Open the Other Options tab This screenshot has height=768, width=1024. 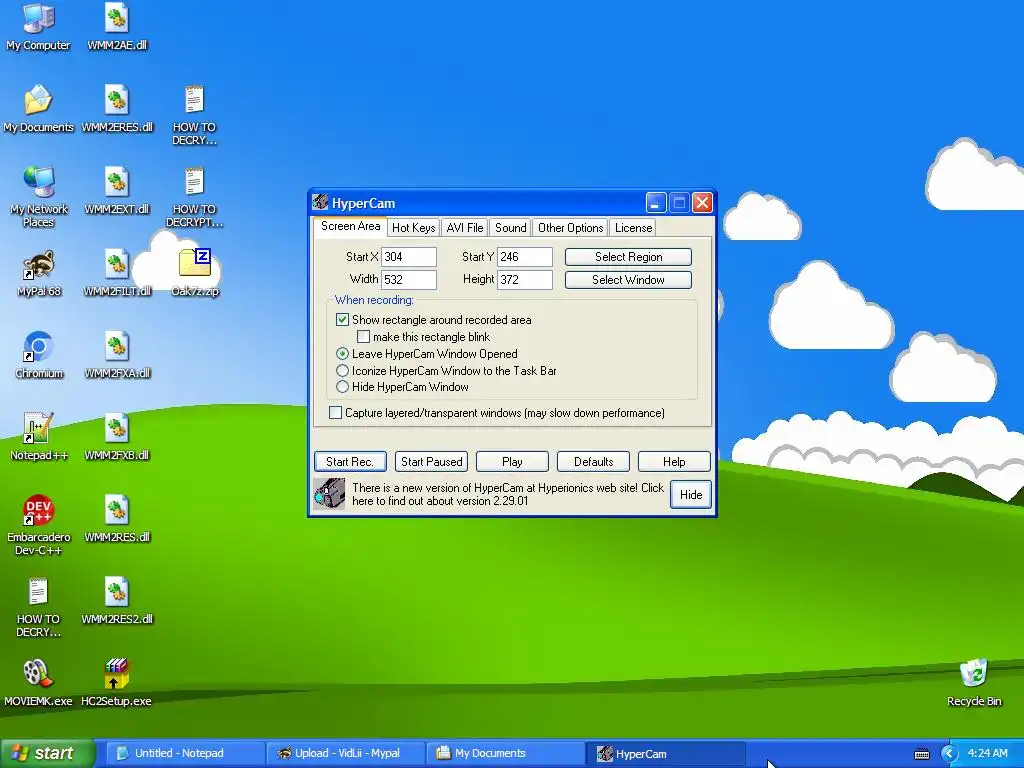[x=570, y=228]
